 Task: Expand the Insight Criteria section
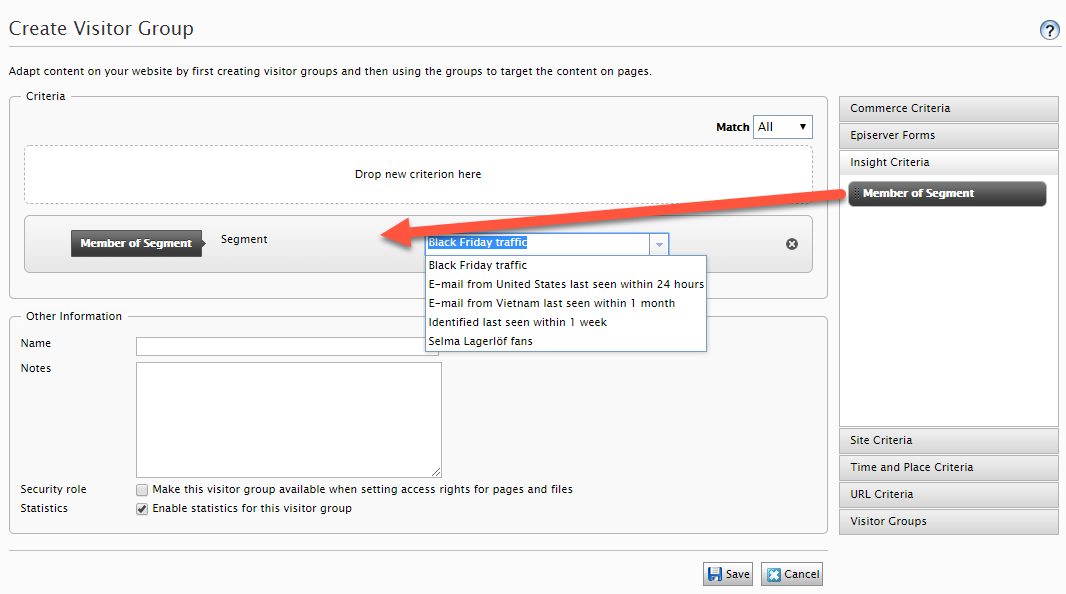(946, 162)
